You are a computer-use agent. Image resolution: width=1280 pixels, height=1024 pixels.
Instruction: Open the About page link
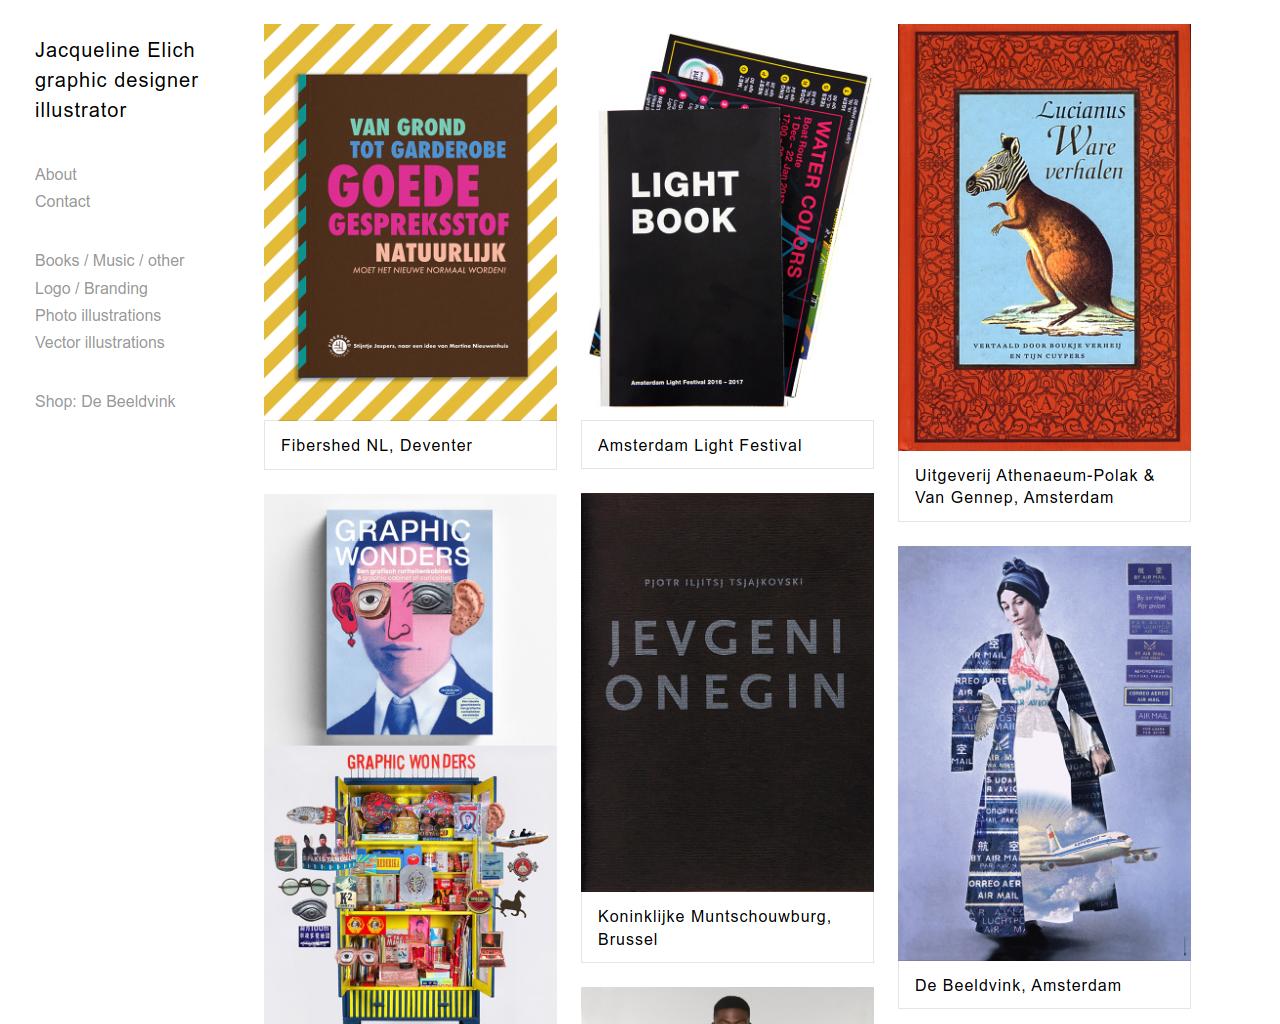[x=56, y=174]
